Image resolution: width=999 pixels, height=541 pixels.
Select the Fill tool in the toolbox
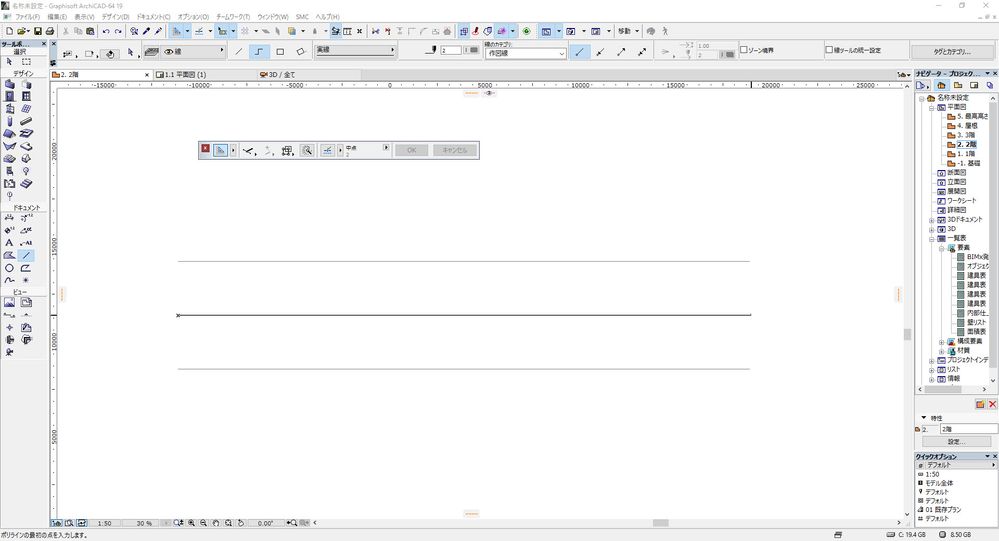[x=10, y=256]
